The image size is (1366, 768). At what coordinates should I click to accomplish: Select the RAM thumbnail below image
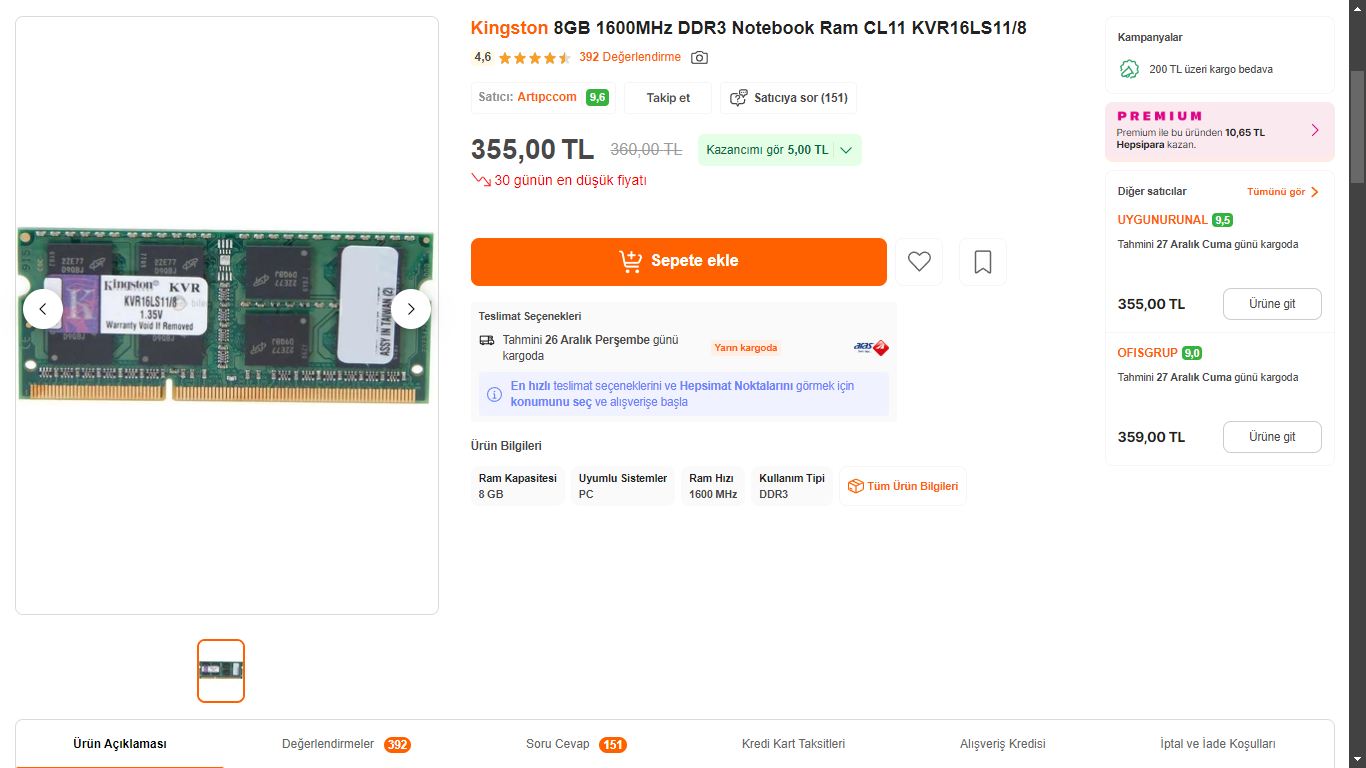(221, 671)
